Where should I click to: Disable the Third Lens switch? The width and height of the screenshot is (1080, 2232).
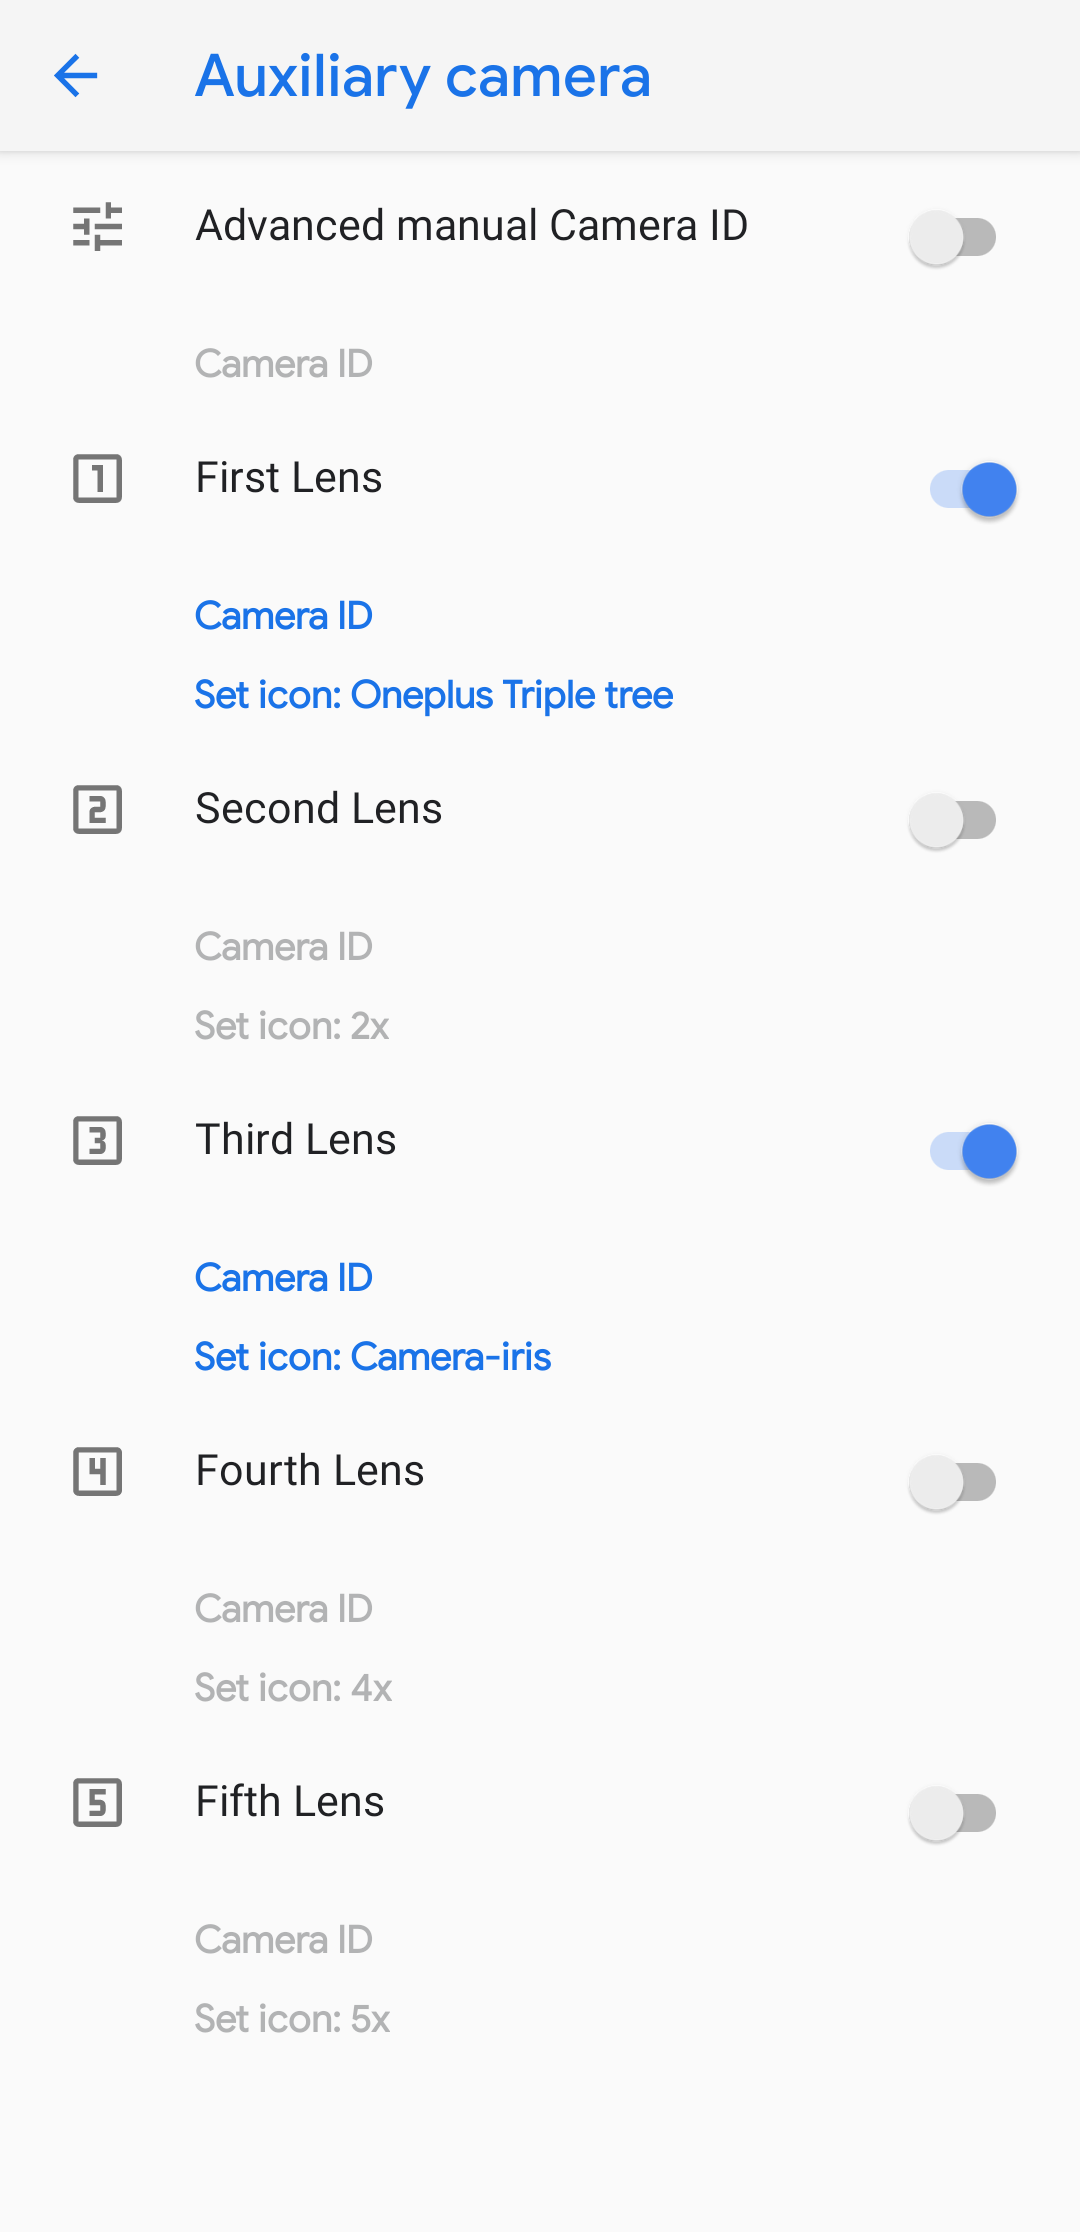click(x=973, y=1151)
